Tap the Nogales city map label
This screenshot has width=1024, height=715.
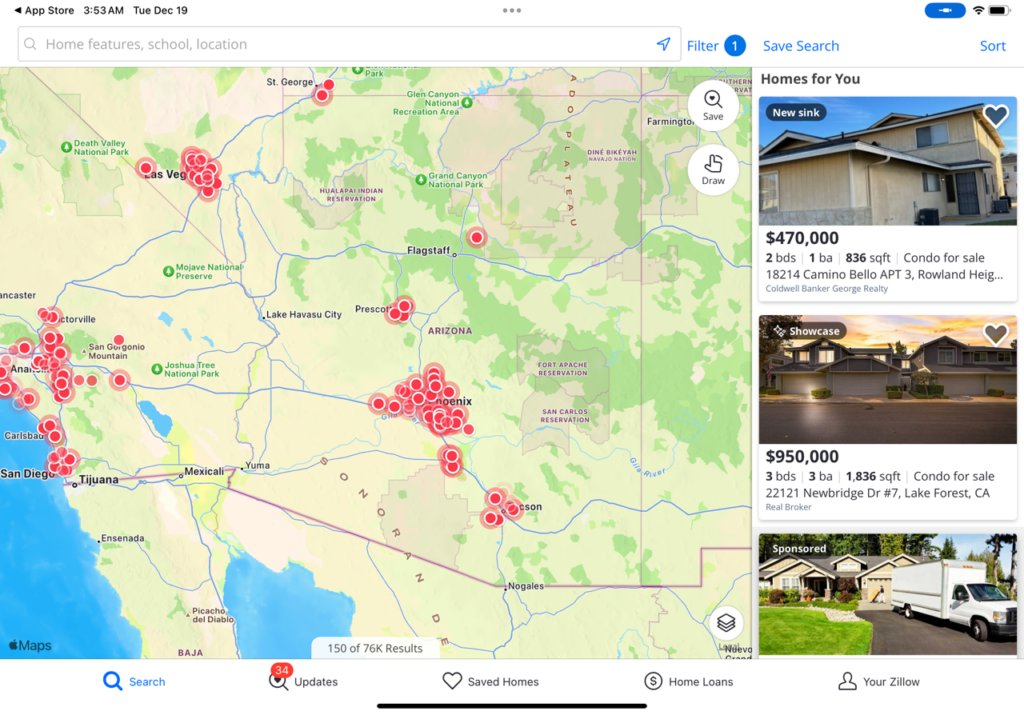pyautogui.click(x=526, y=586)
